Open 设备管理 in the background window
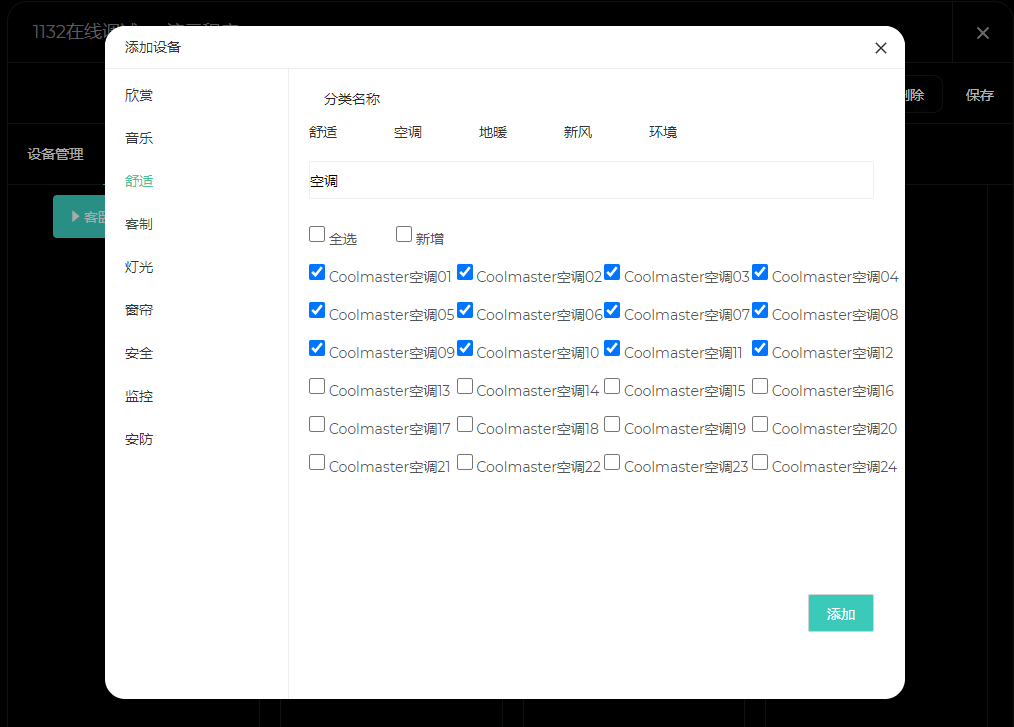The width and height of the screenshot is (1014, 727). pyautogui.click(x=56, y=154)
